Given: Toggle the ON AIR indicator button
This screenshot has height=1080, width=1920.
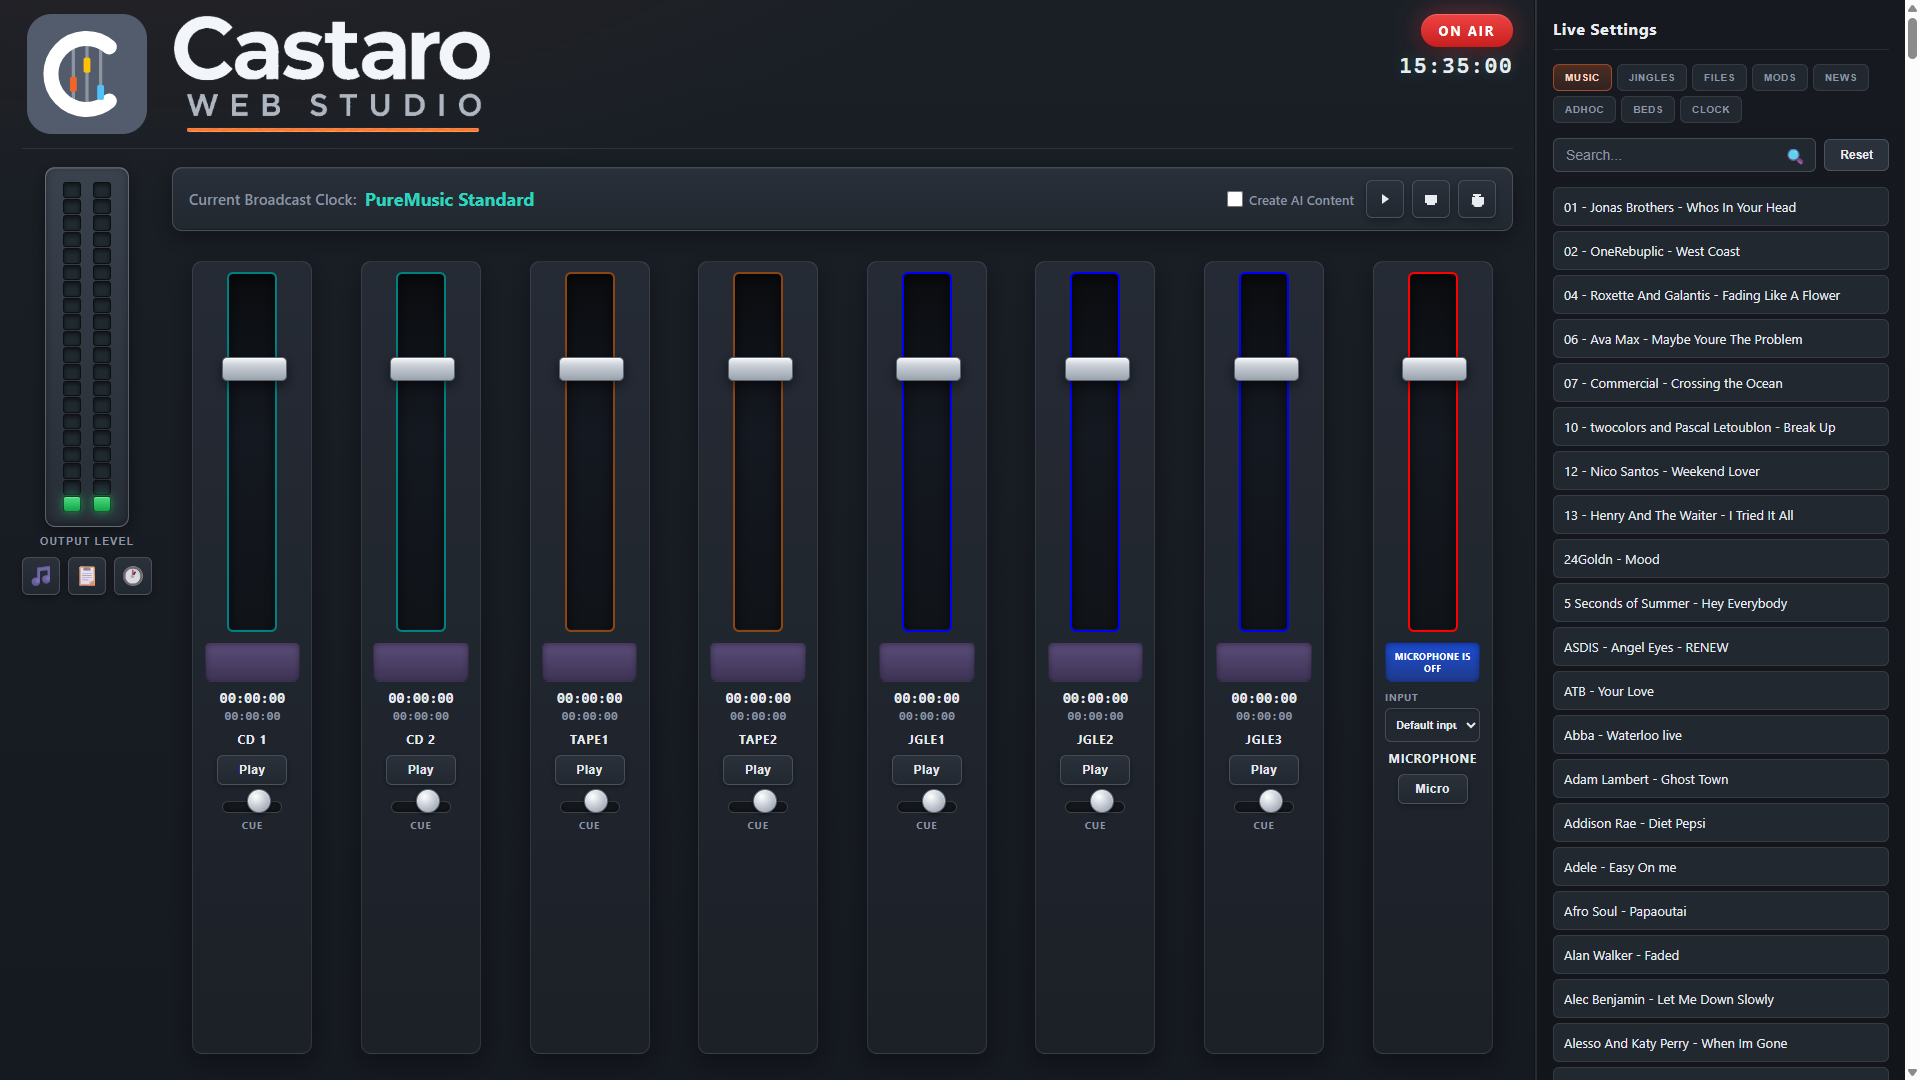Looking at the screenshot, I should point(1466,31).
